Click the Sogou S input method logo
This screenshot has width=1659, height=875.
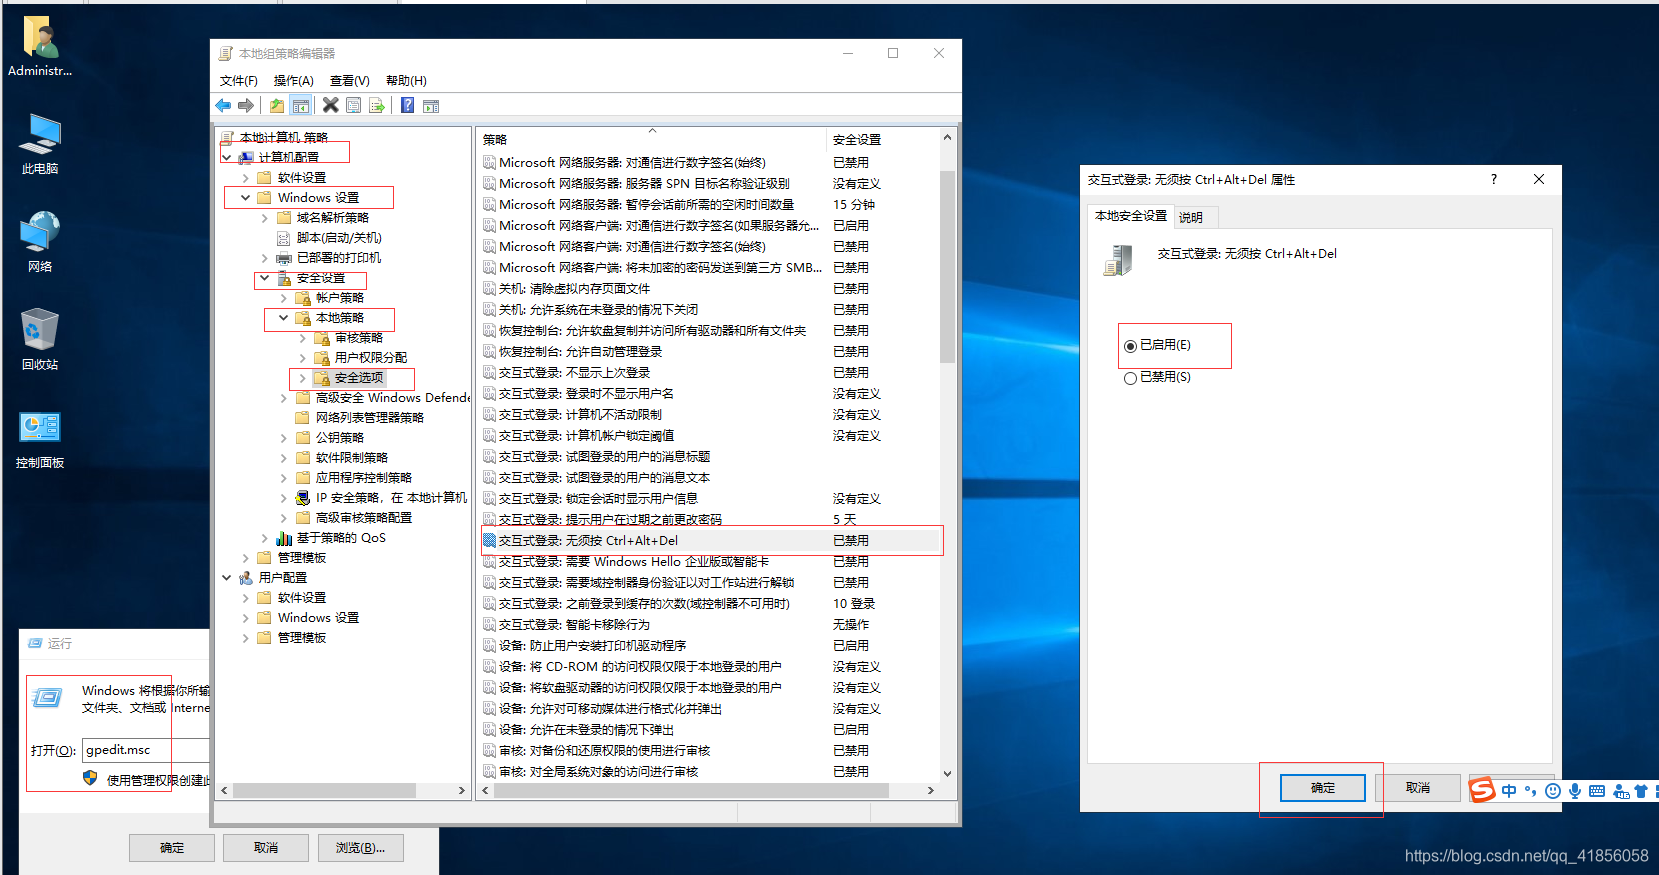[1482, 790]
